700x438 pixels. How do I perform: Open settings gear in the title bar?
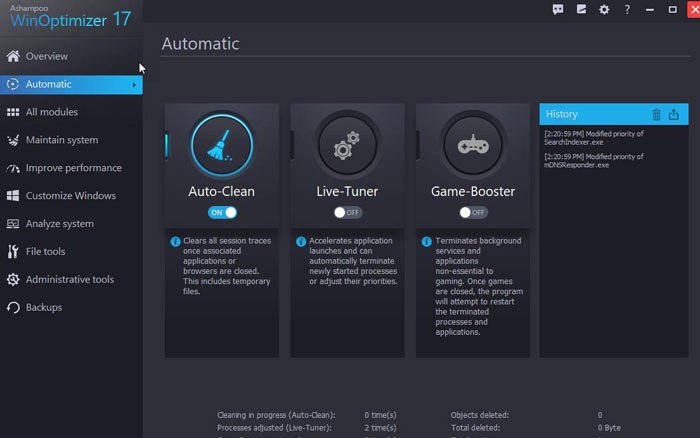point(604,9)
